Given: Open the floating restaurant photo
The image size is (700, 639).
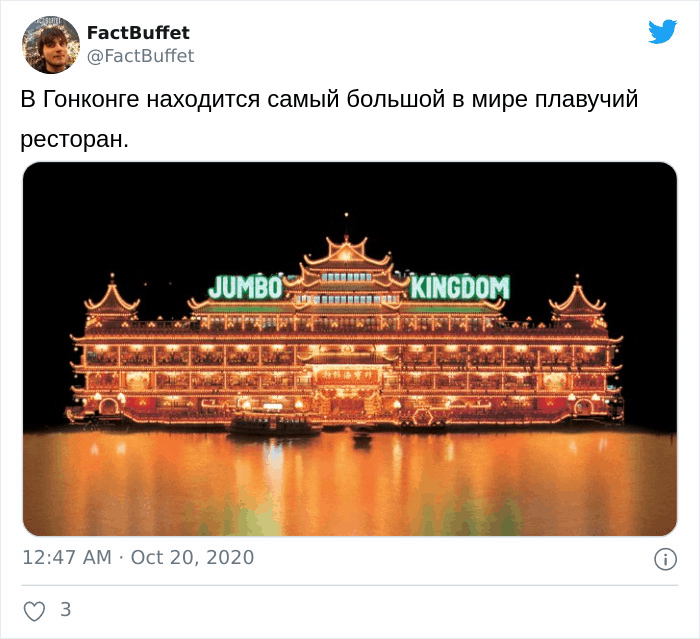Looking at the screenshot, I should [x=350, y=349].
